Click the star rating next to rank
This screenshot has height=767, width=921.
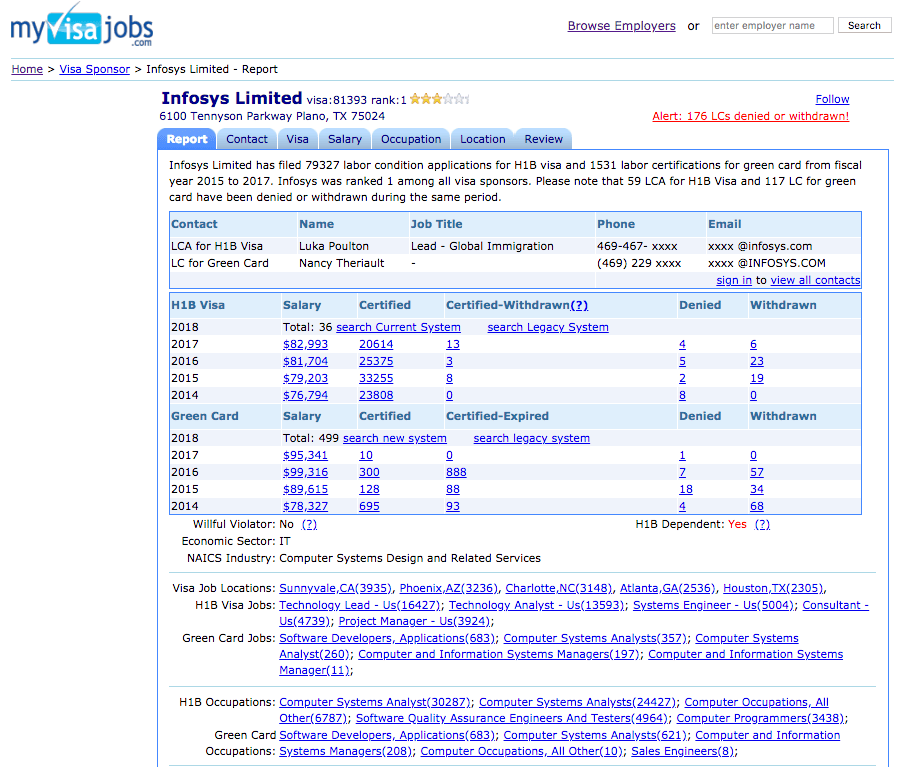tap(439, 99)
